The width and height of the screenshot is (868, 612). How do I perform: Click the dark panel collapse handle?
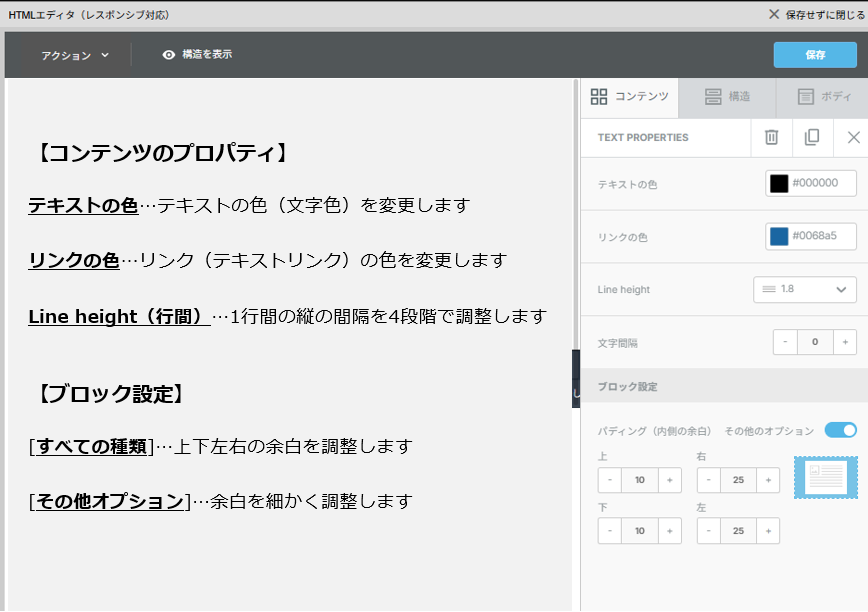pyautogui.click(x=576, y=379)
